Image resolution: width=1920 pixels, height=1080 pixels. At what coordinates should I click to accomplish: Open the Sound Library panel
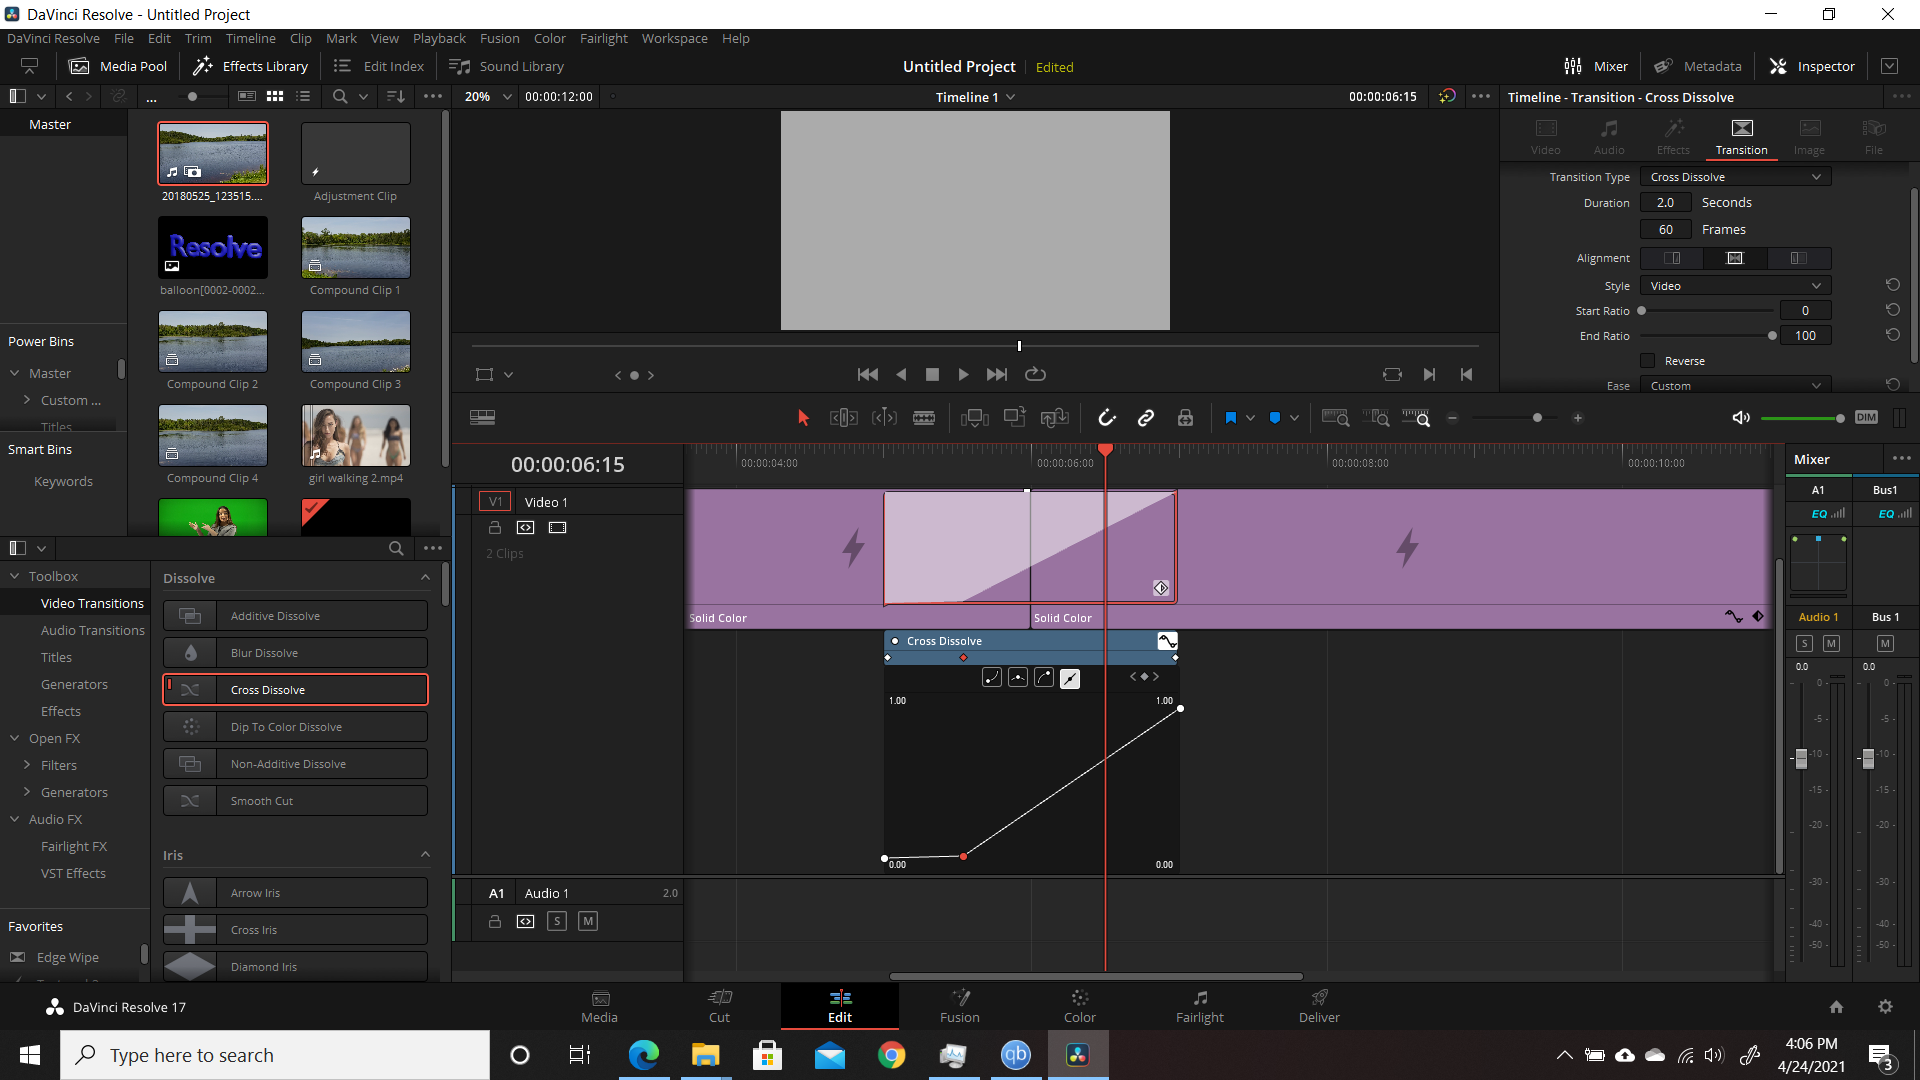(507, 66)
